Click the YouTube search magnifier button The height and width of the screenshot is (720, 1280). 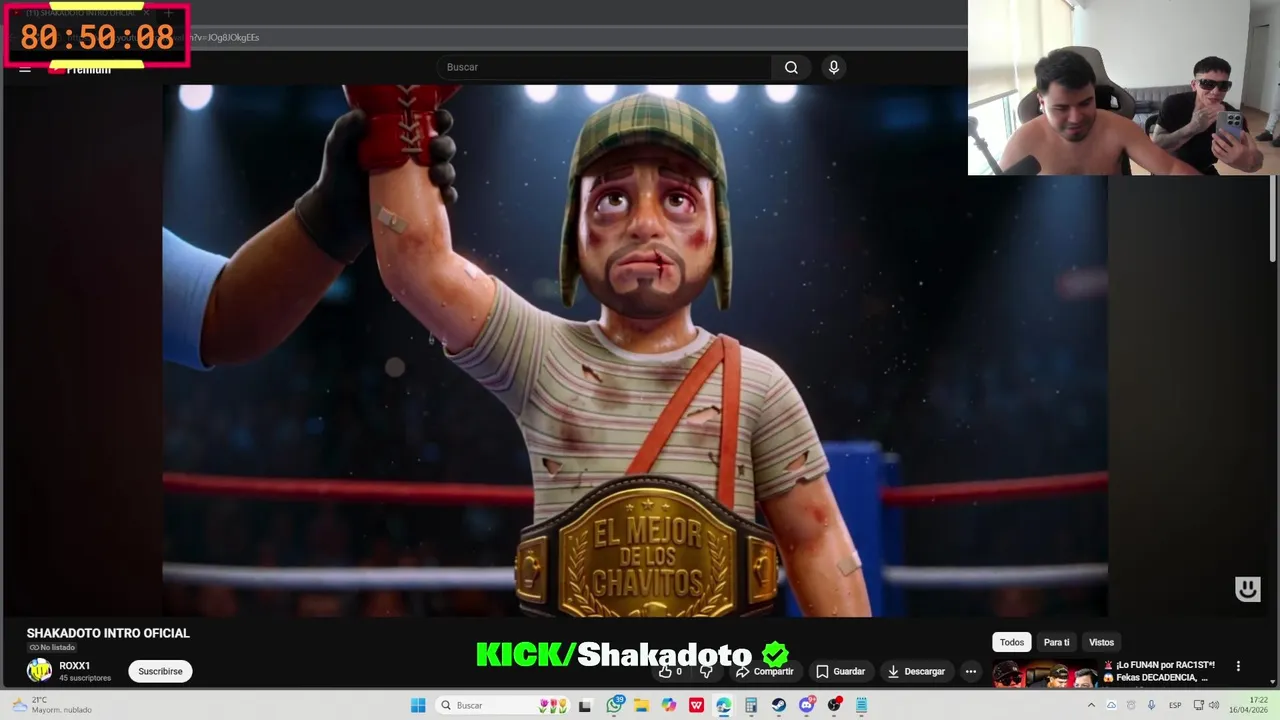coord(791,67)
